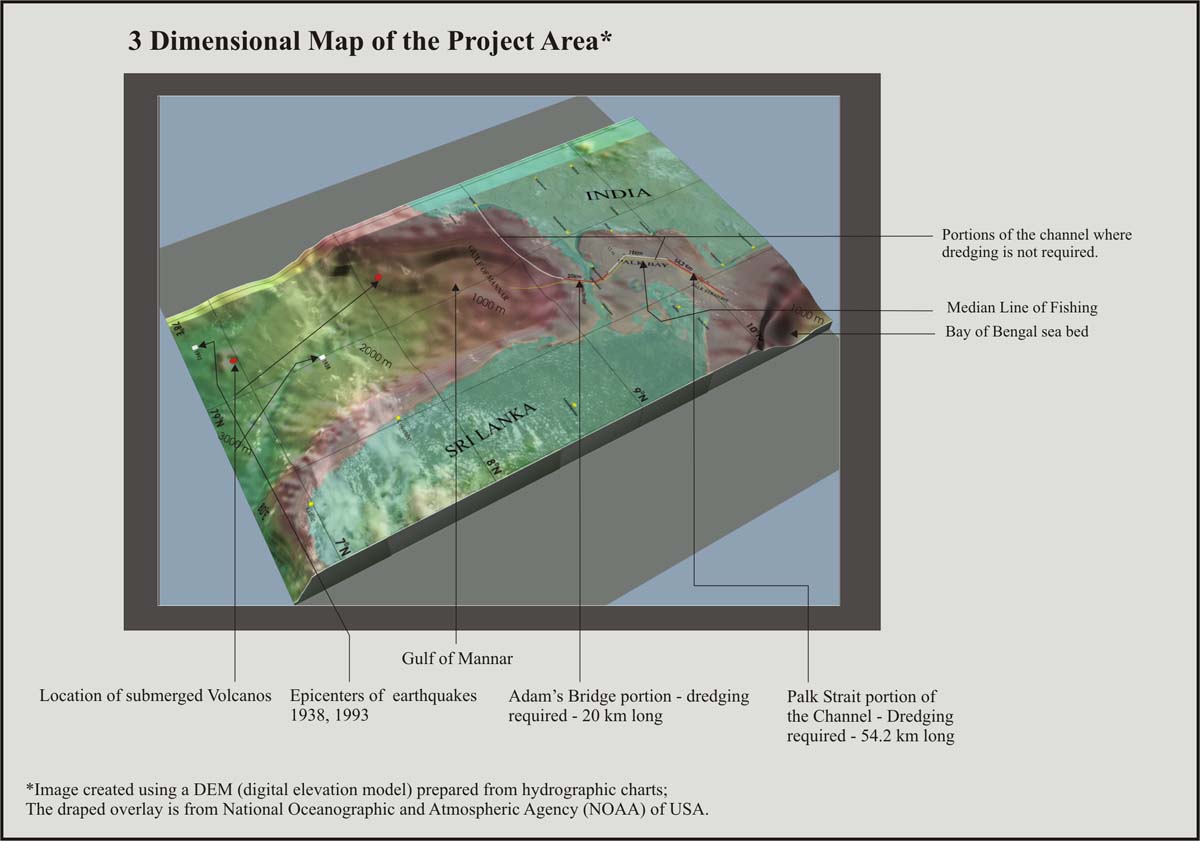This screenshot has height=841, width=1200.
Task: Click the red marker below the volcano symbol
Action: pos(233,360)
